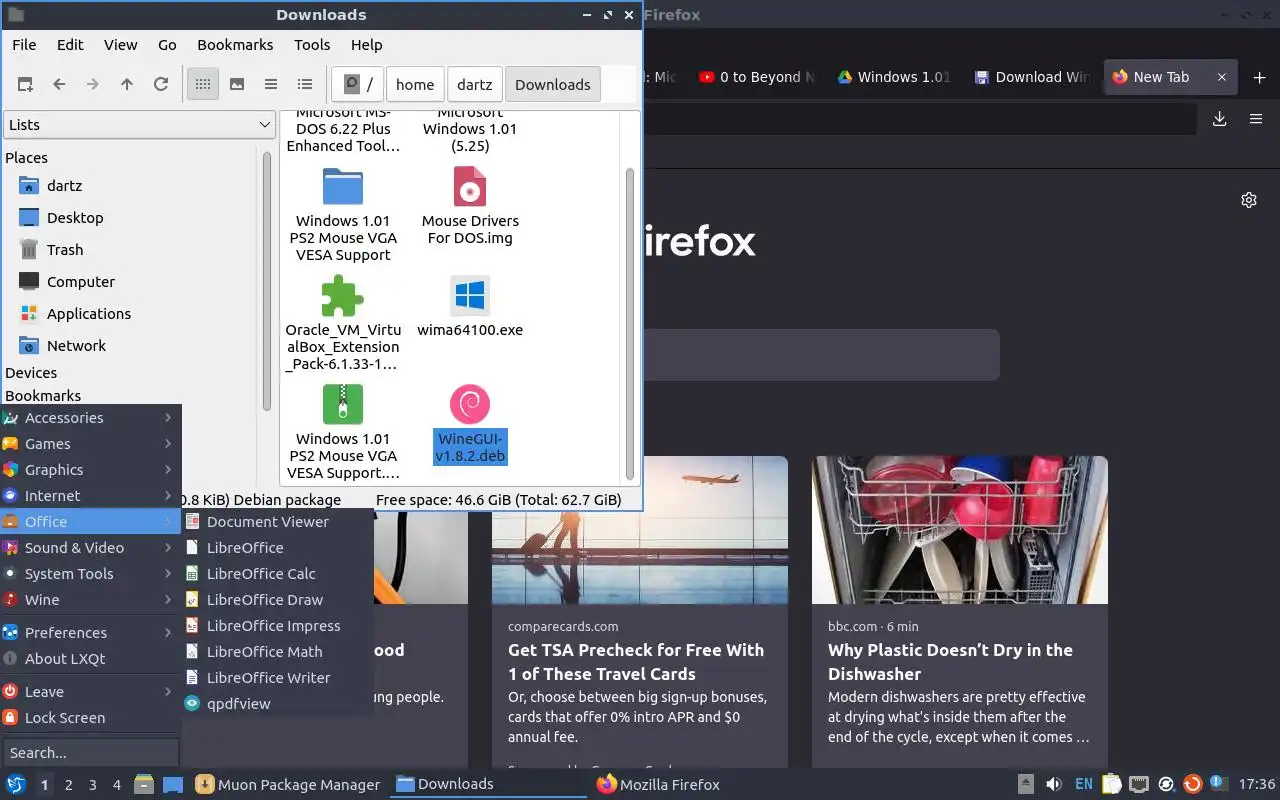Expand the Preferences submenu
Screen dimensions: 1280x800
point(90,633)
